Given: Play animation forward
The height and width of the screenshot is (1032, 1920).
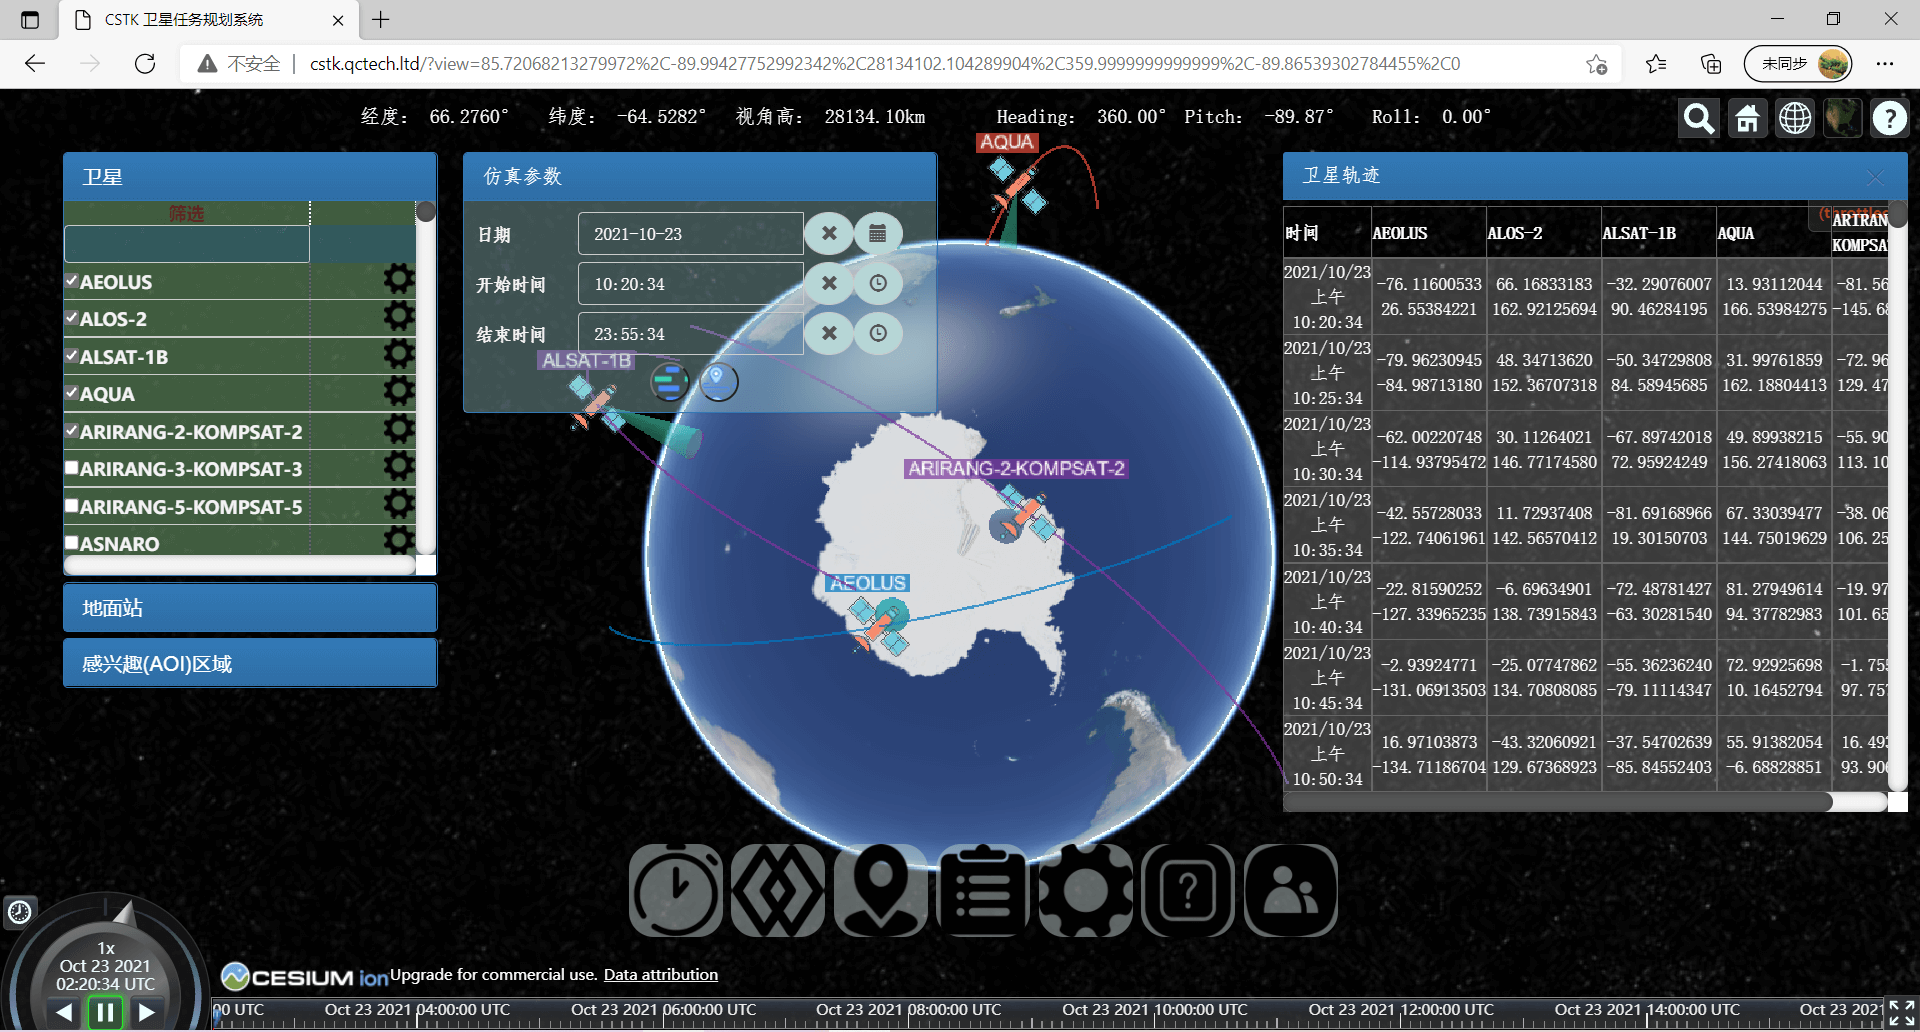Looking at the screenshot, I should coord(146,1012).
